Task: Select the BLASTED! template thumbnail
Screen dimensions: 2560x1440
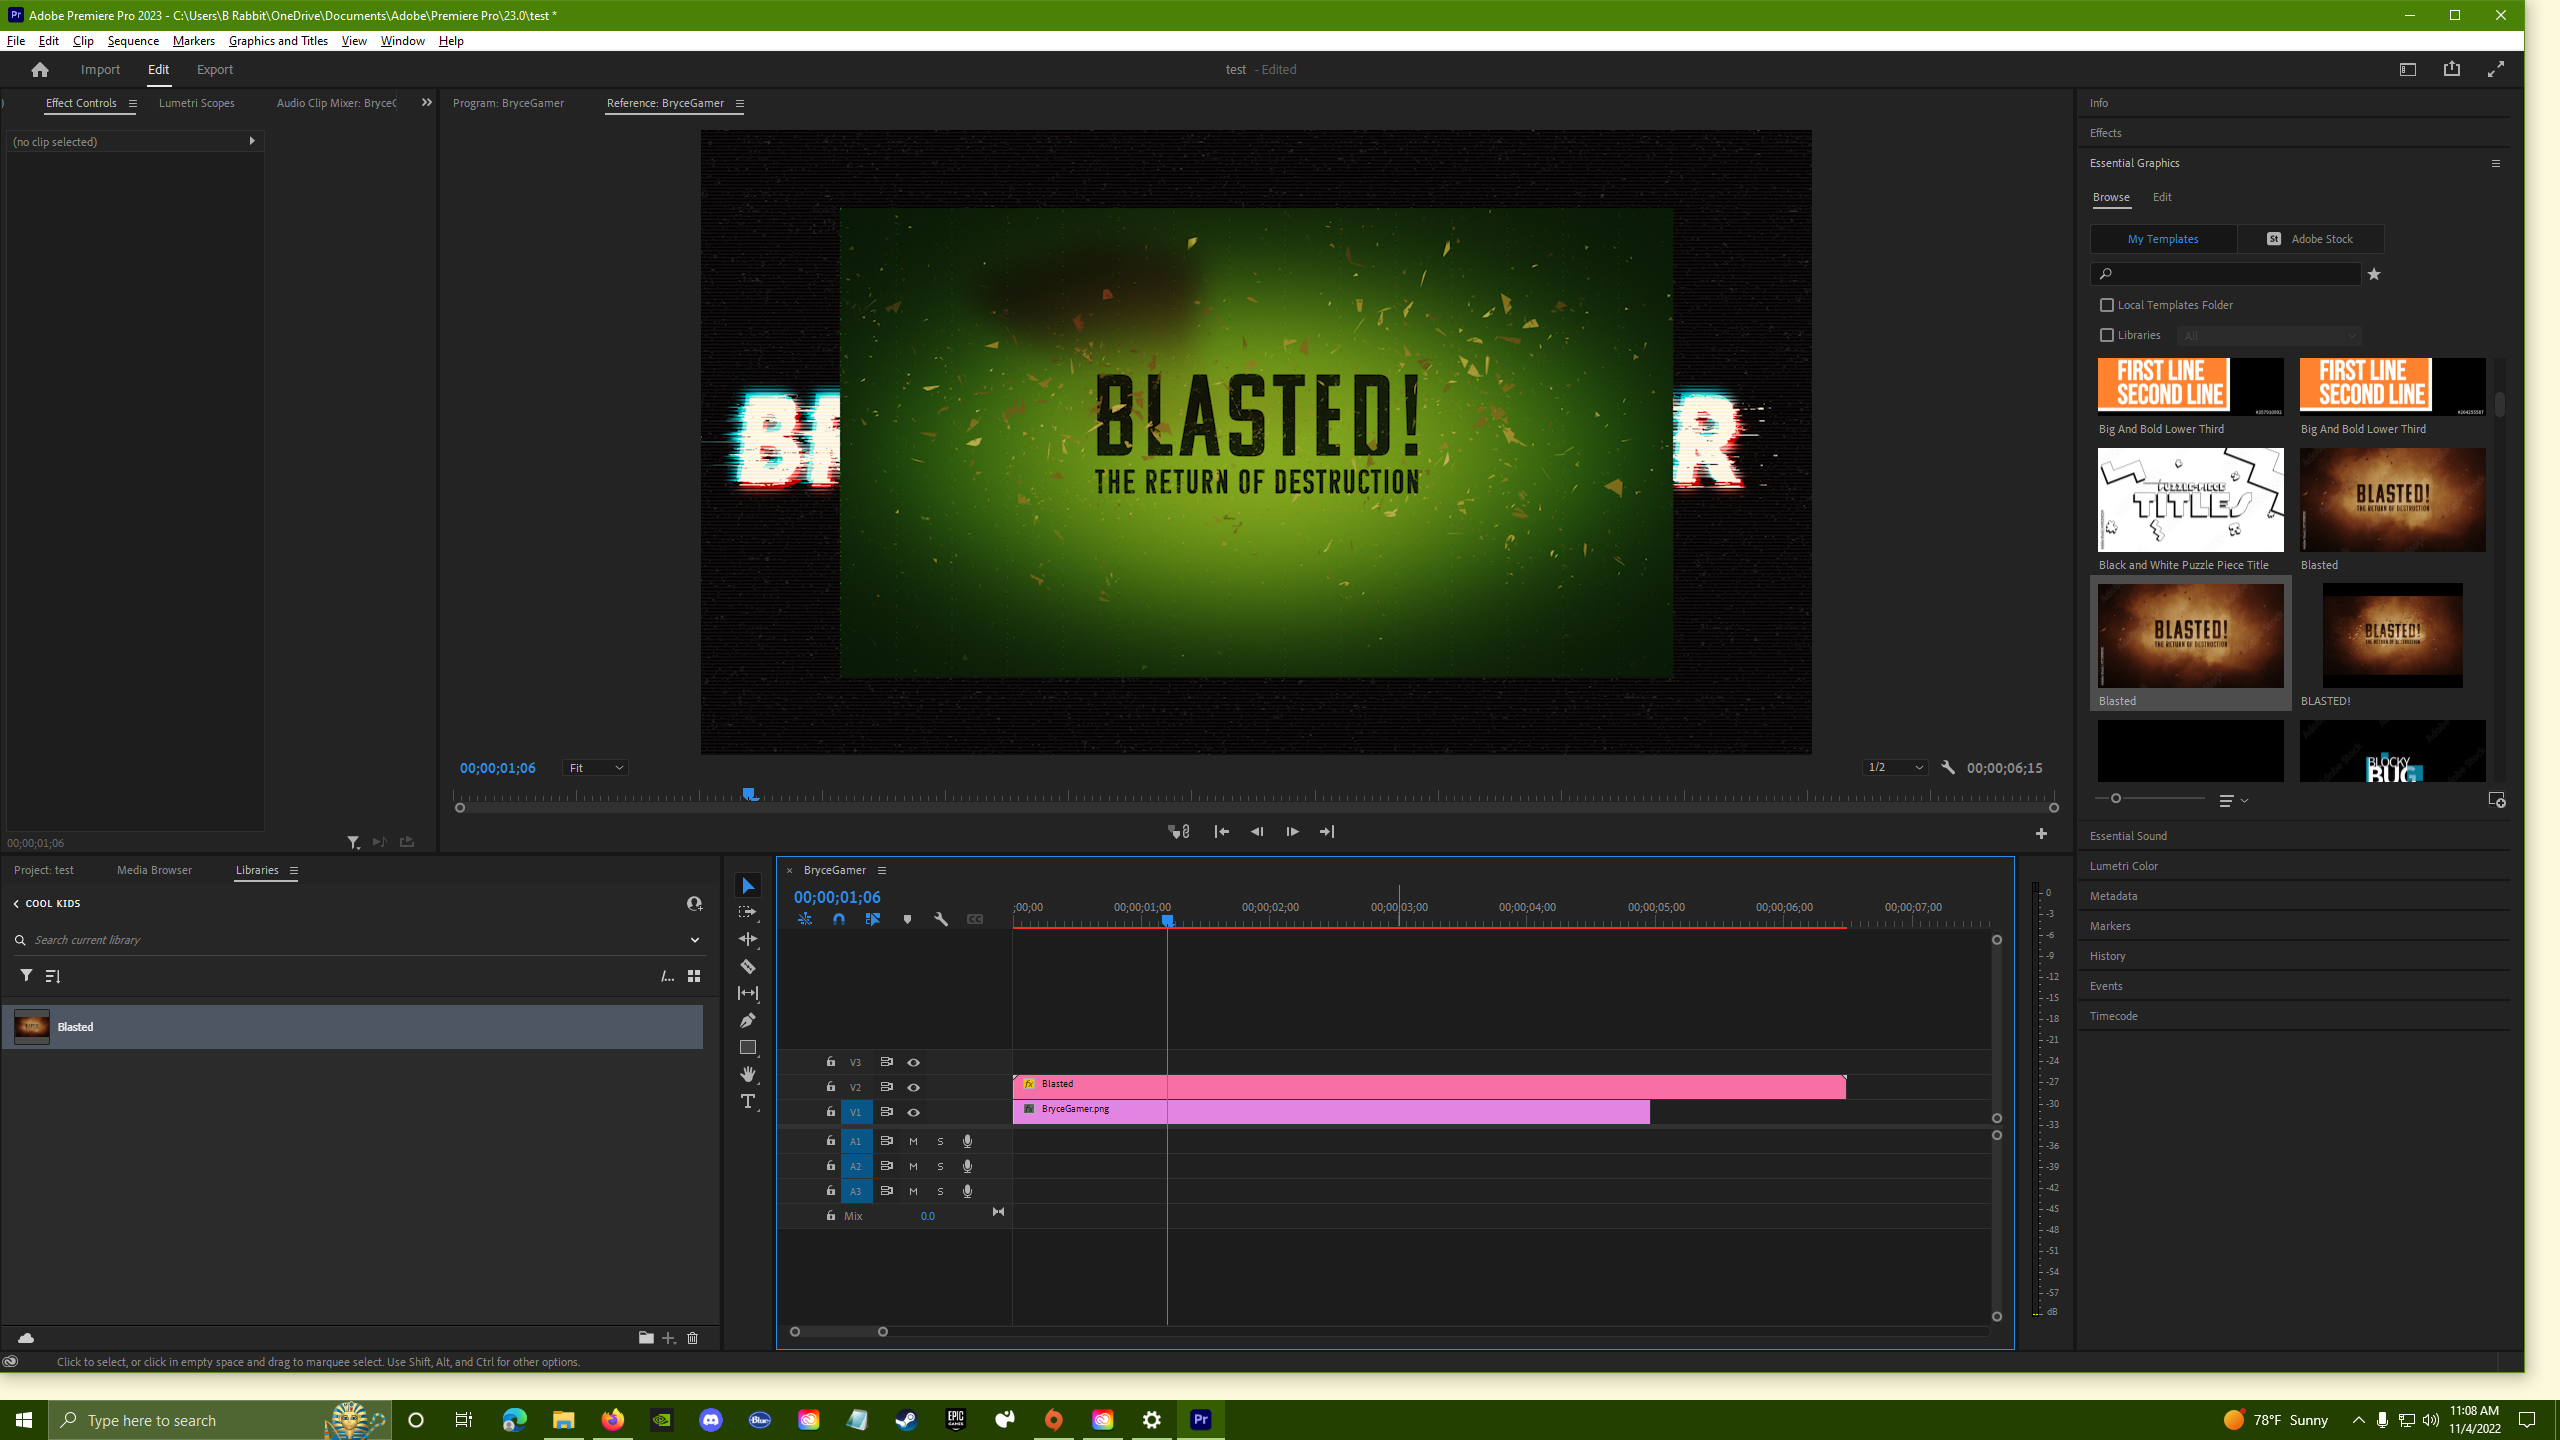Action: tap(2392, 635)
